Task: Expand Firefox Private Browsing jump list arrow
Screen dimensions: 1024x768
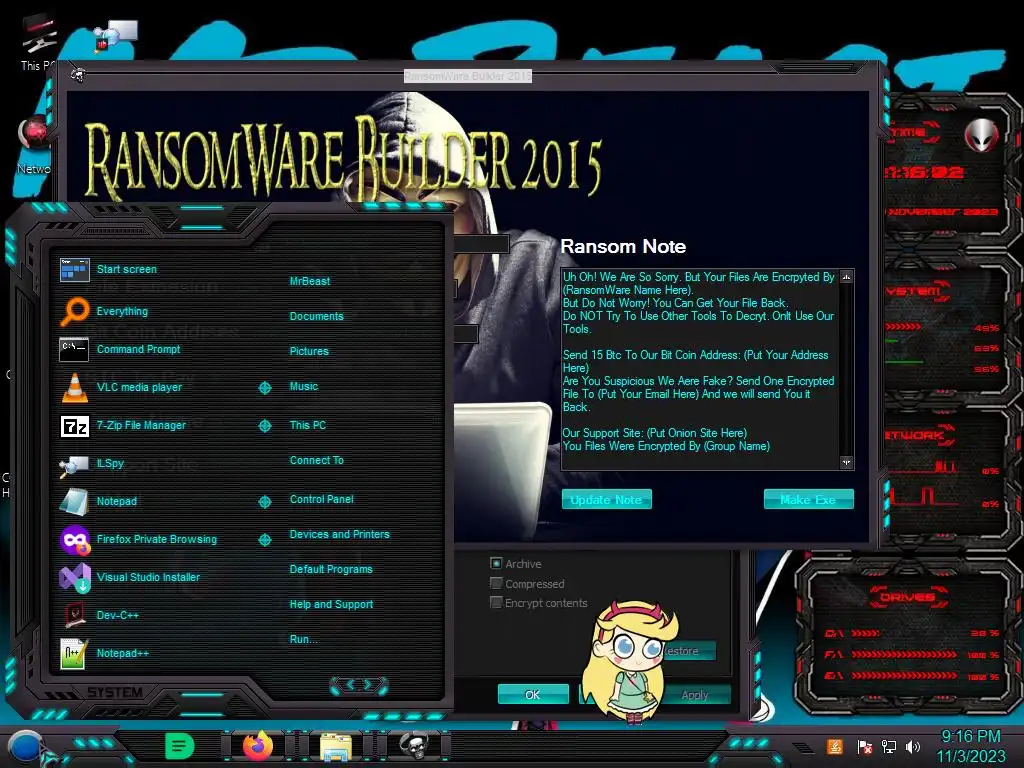Action: click(264, 539)
